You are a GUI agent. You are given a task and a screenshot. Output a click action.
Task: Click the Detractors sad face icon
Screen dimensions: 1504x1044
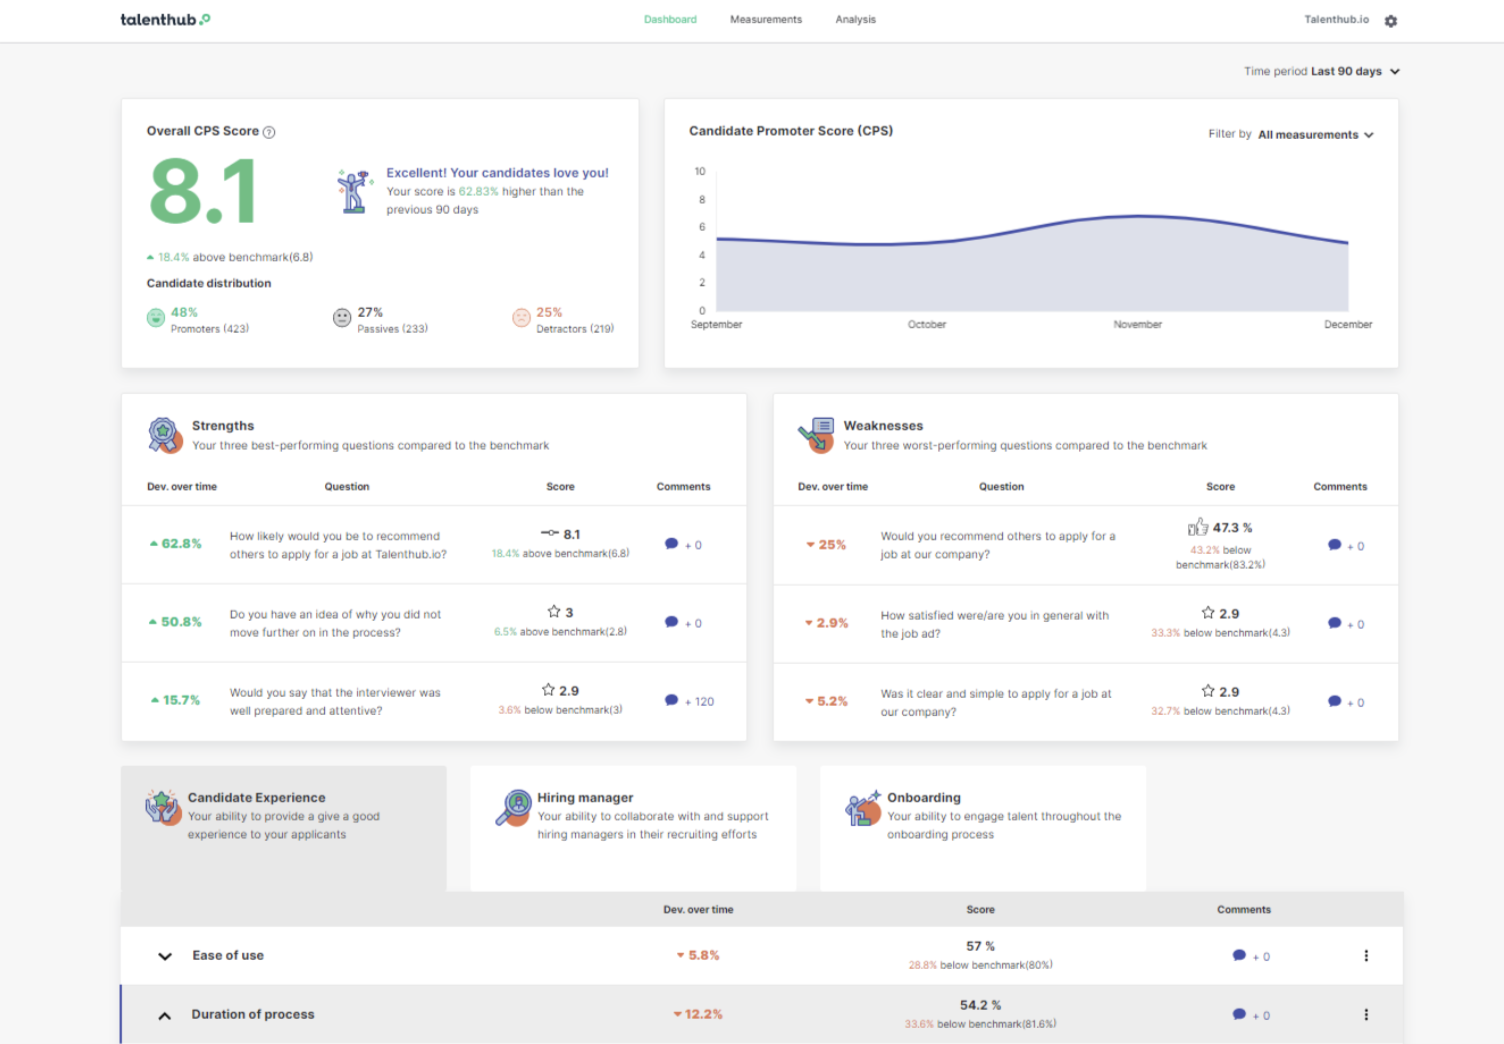point(522,317)
